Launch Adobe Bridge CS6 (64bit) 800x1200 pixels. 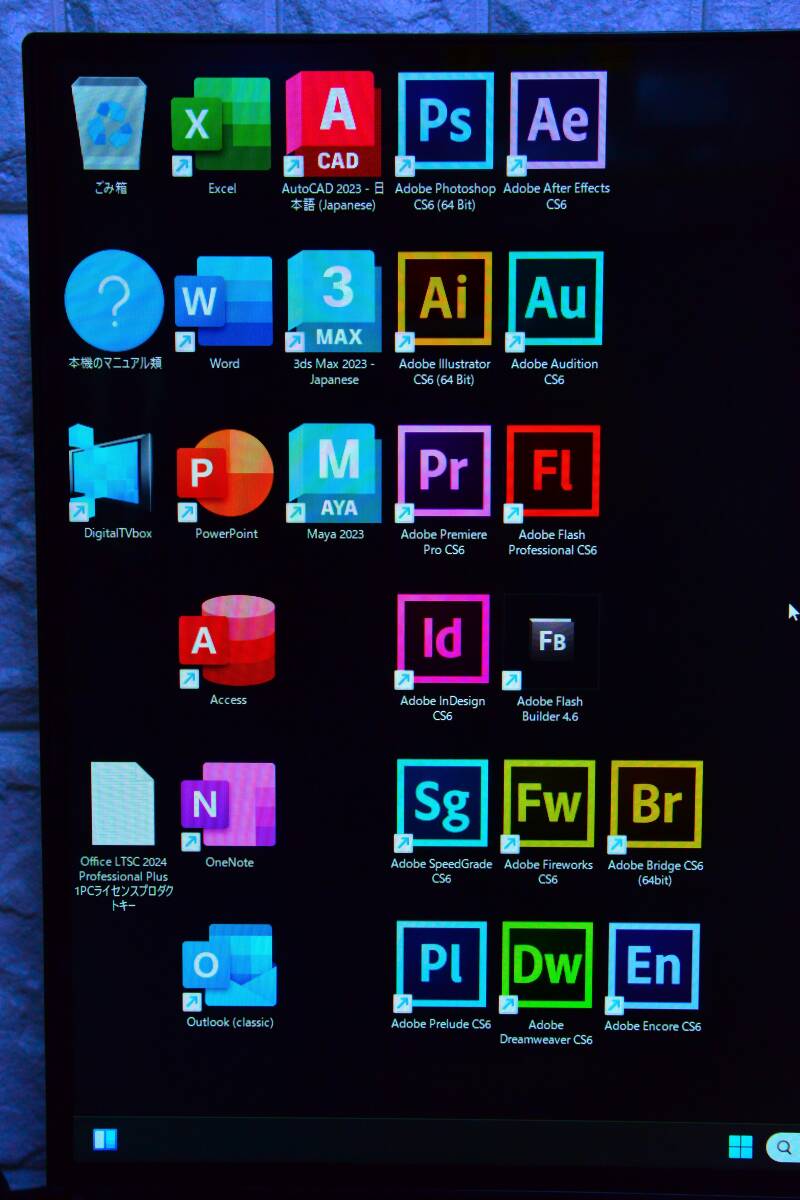[x=655, y=806]
